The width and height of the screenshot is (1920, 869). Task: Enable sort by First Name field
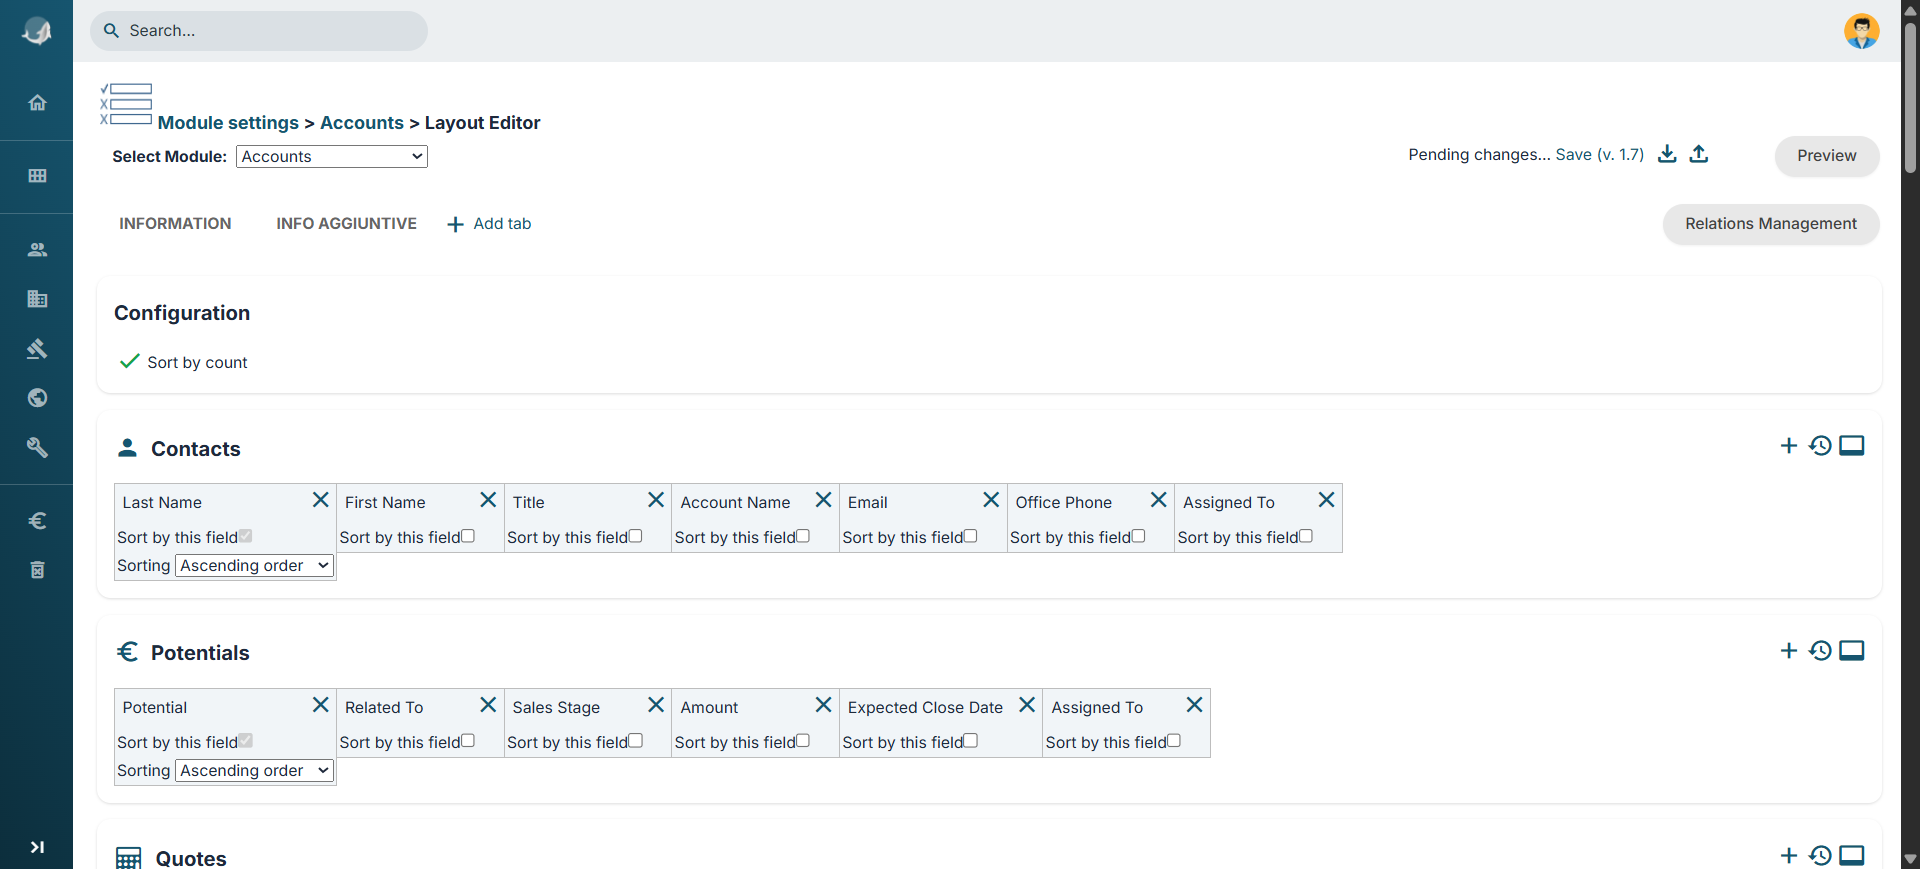pyautogui.click(x=468, y=536)
